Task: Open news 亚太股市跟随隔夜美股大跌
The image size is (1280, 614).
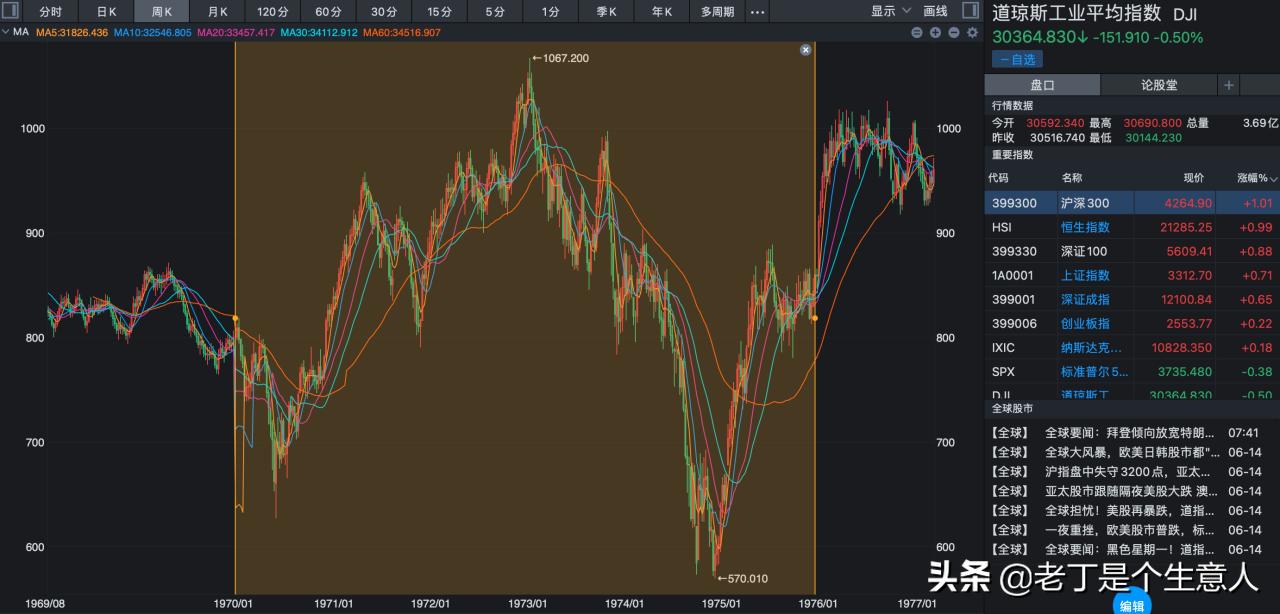Action: click(x=1132, y=491)
